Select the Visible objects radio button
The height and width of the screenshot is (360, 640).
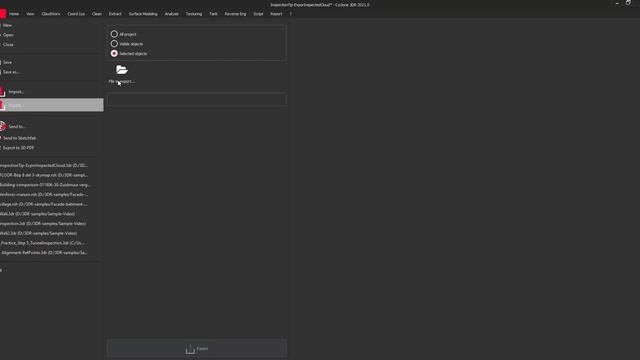coord(114,44)
